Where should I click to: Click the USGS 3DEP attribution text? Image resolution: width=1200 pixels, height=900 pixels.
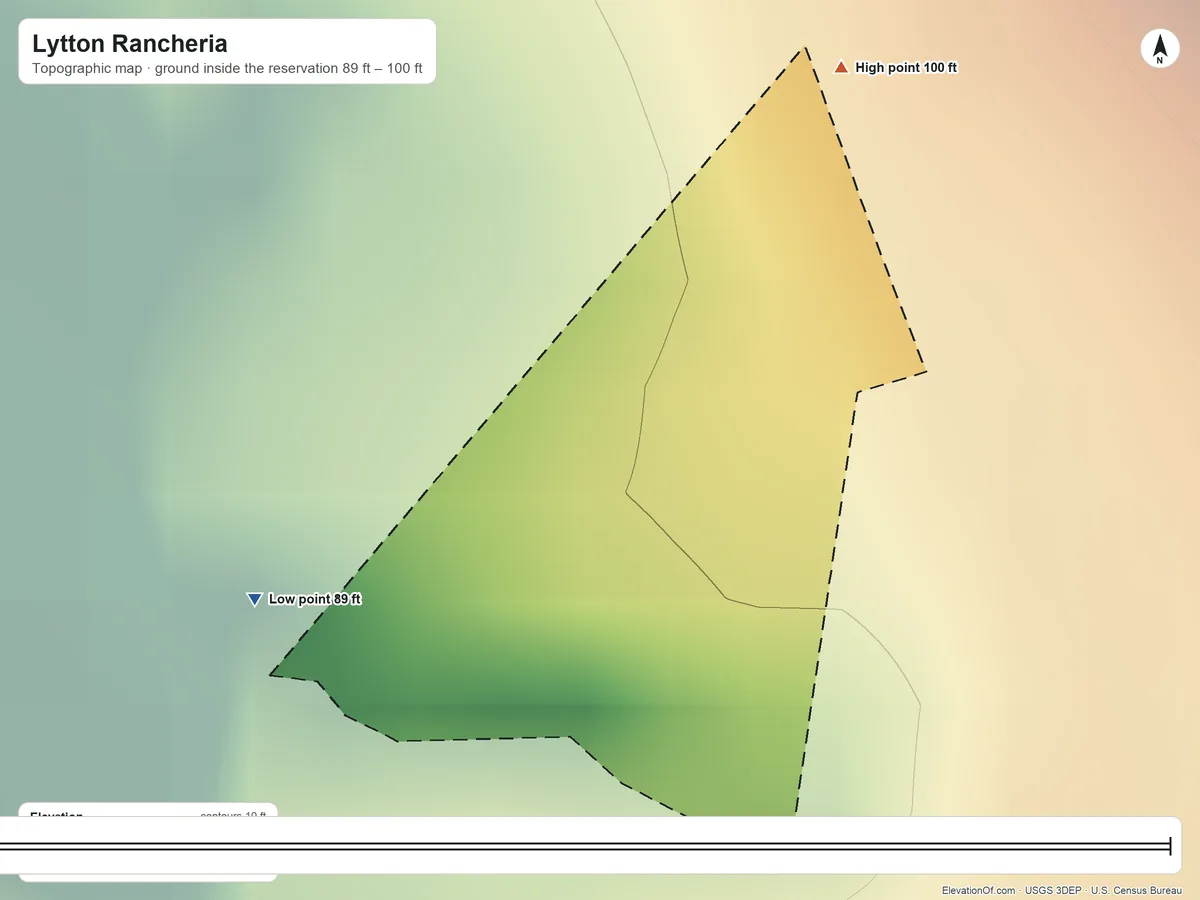tap(1053, 890)
